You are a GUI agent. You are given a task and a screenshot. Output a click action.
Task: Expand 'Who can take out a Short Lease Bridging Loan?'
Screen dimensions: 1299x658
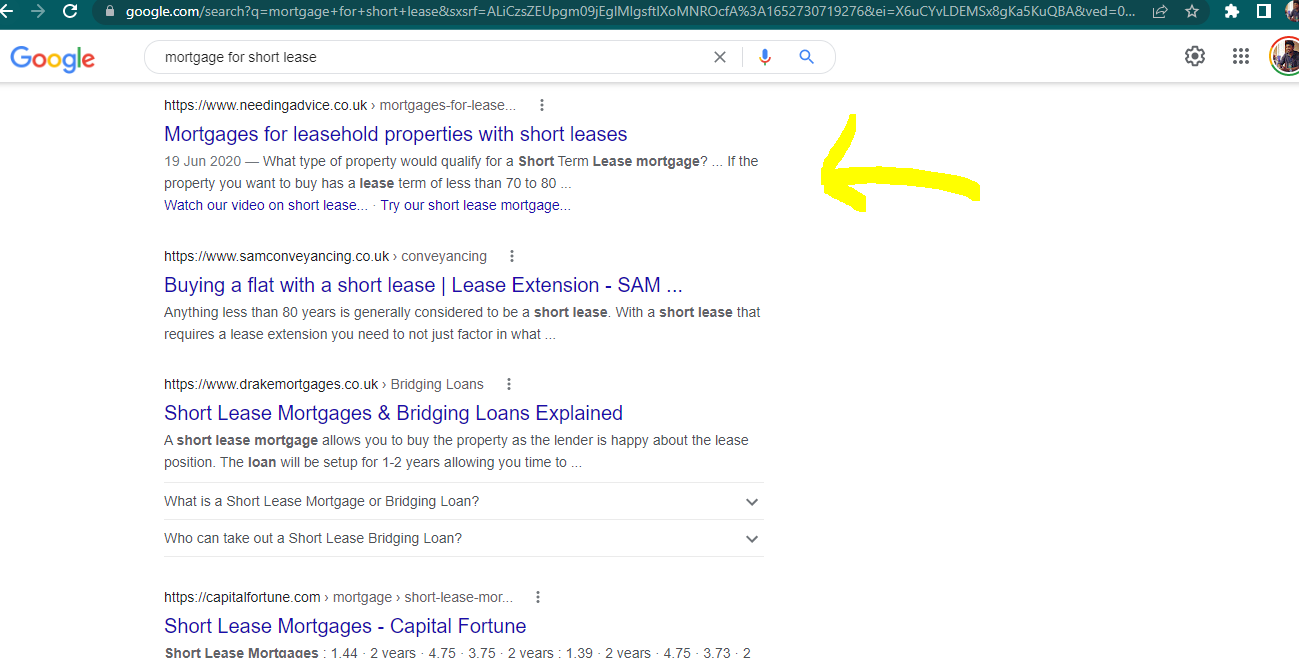pos(752,538)
